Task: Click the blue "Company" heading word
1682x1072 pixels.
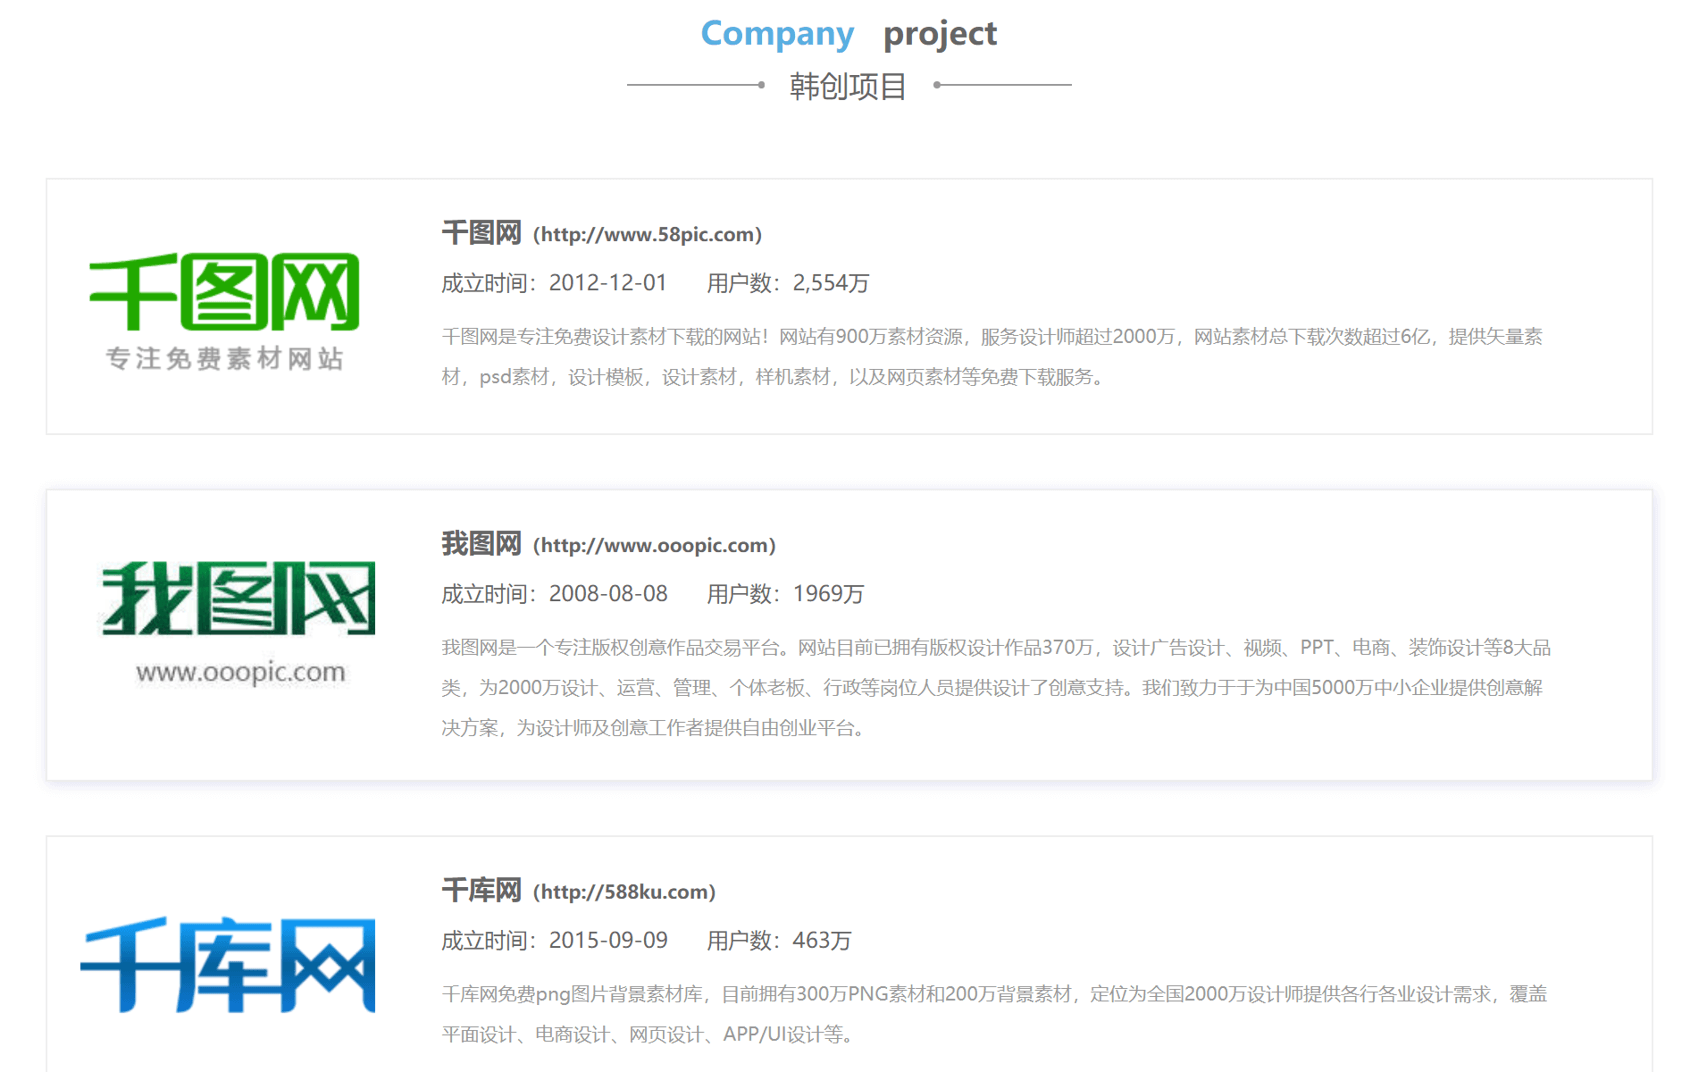Action: pyautogui.click(x=777, y=34)
